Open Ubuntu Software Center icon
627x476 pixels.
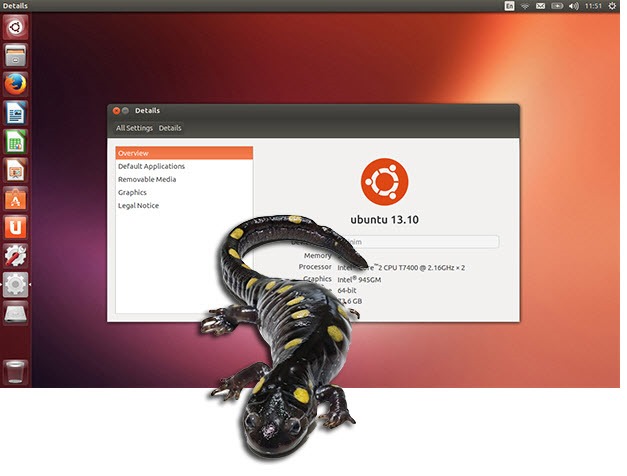coord(16,199)
